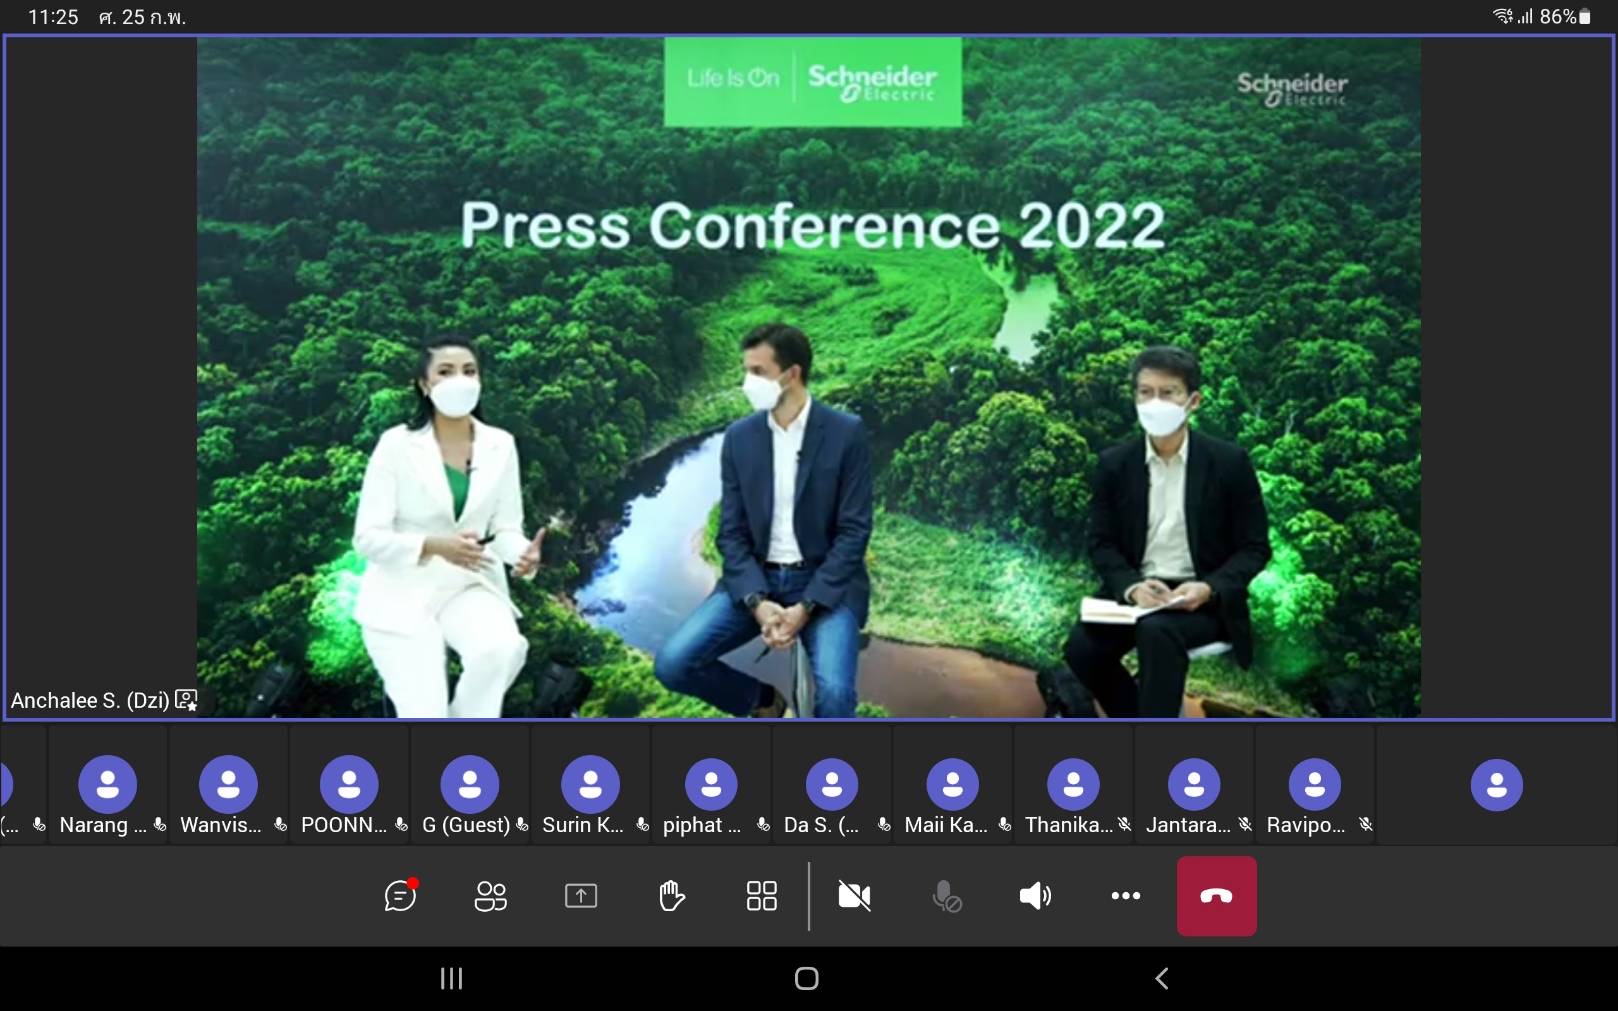Image resolution: width=1618 pixels, height=1011 pixels.
Task: Select G (Guest) participant tile
Action: pos(470,786)
